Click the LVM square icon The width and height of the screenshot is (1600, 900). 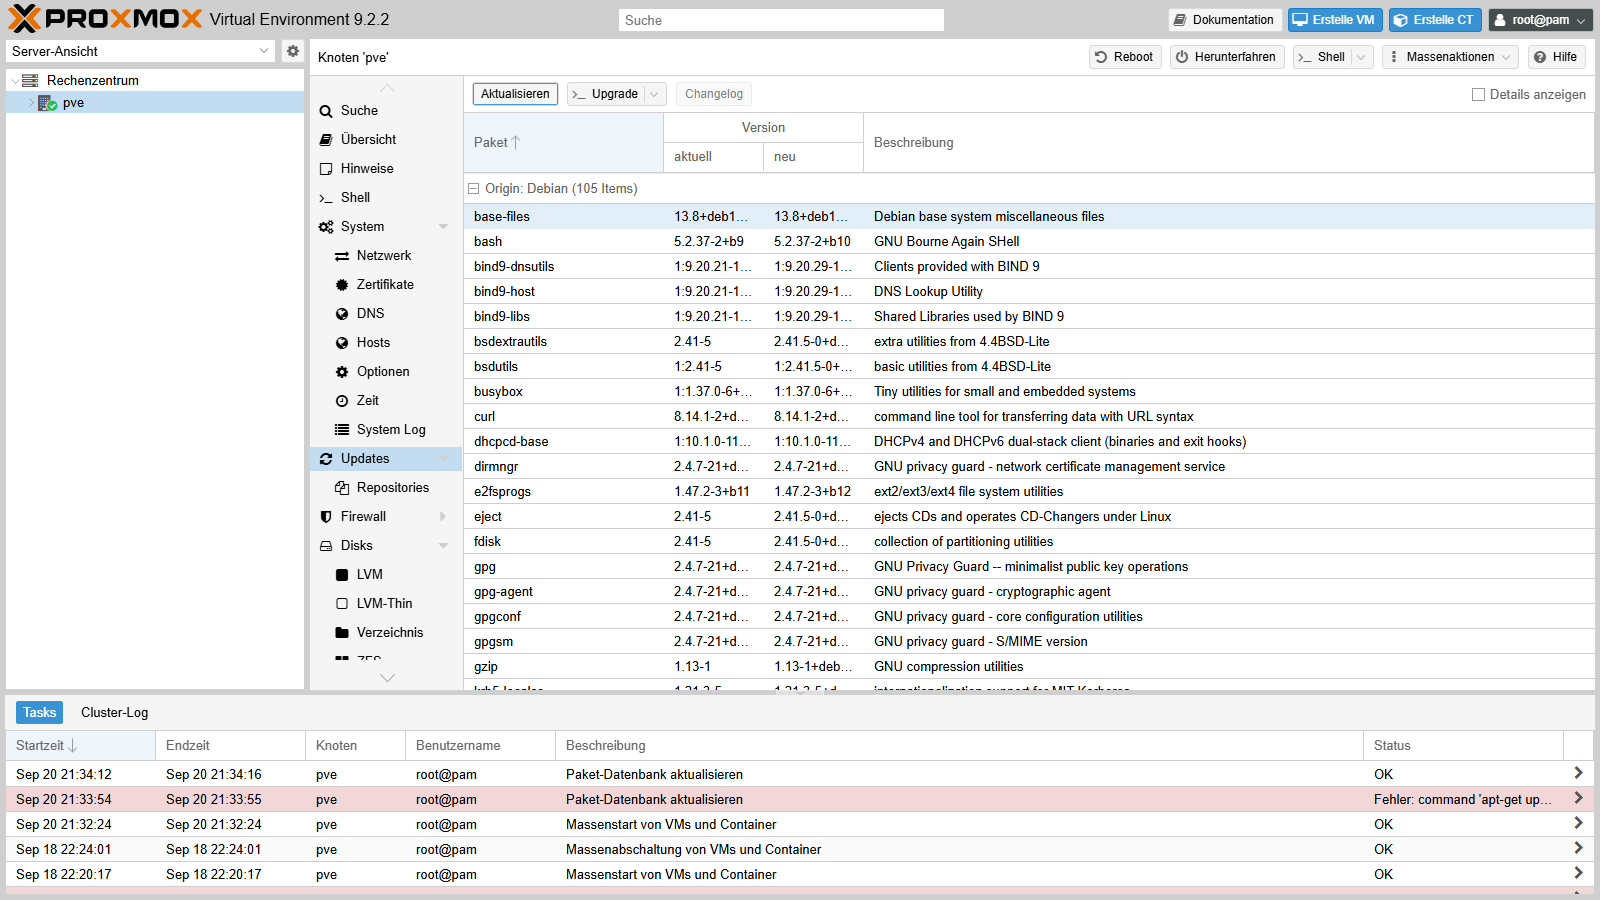point(342,575)
